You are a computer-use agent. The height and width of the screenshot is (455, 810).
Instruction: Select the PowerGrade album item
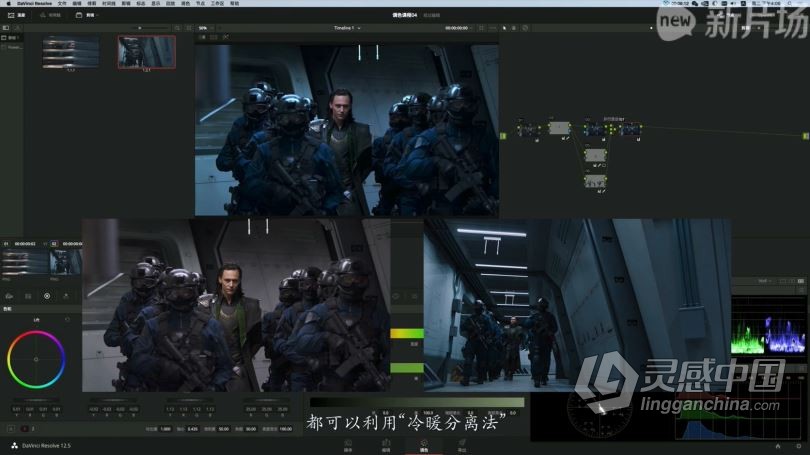pyautogui.click(x=11, y=47)
